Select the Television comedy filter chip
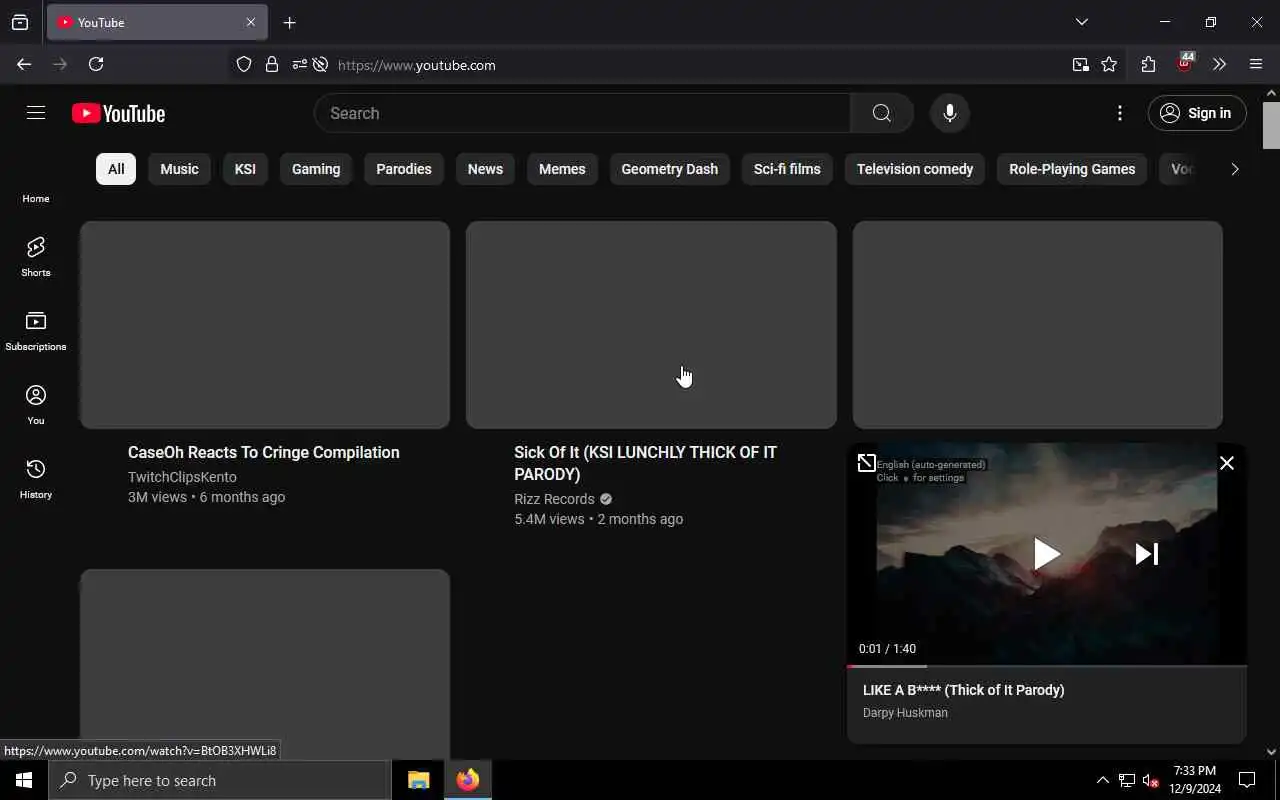 [915, 169]
